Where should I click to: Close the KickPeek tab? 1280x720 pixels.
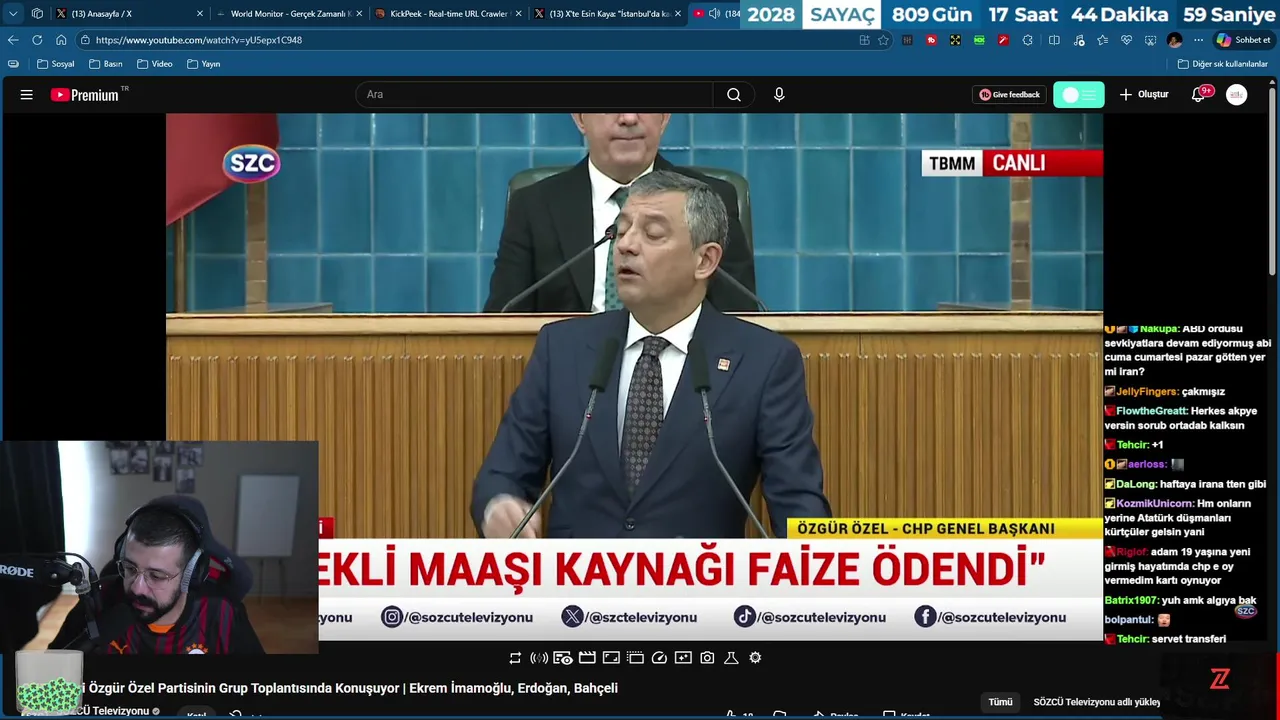(x=518, y=14)
